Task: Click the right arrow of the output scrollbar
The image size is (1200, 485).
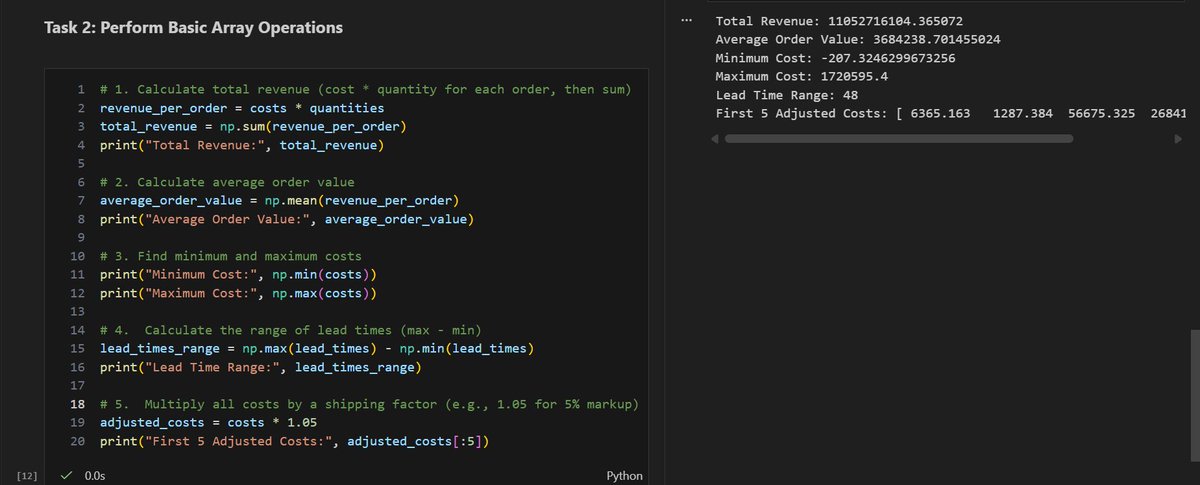Action: point(1178,139)
